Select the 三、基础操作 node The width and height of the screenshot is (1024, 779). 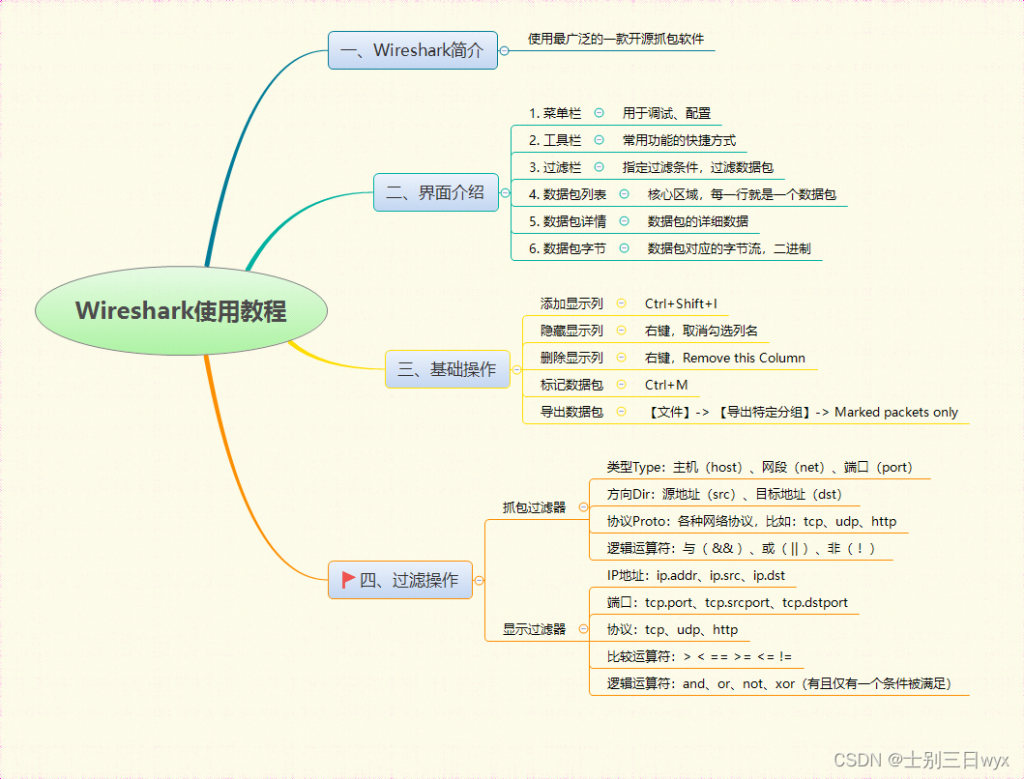[447, 370]
